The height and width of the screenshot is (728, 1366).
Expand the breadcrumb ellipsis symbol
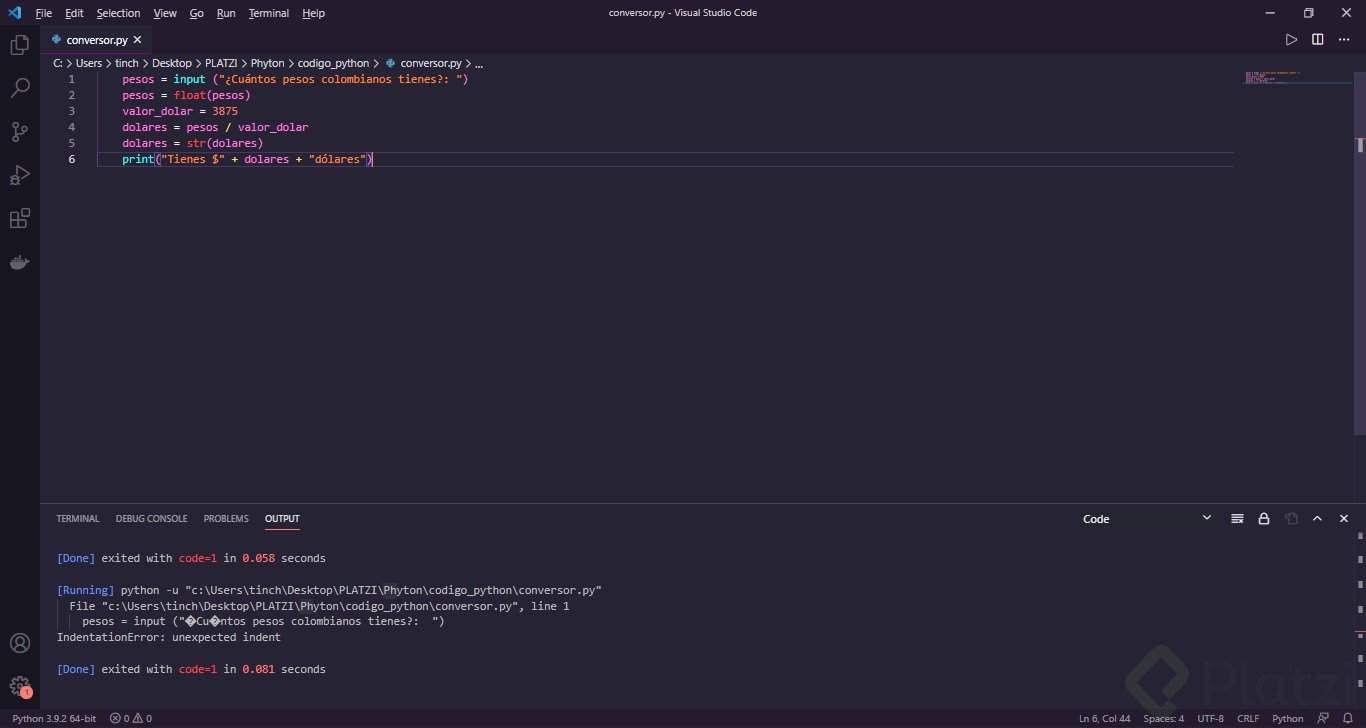(479, 63)
